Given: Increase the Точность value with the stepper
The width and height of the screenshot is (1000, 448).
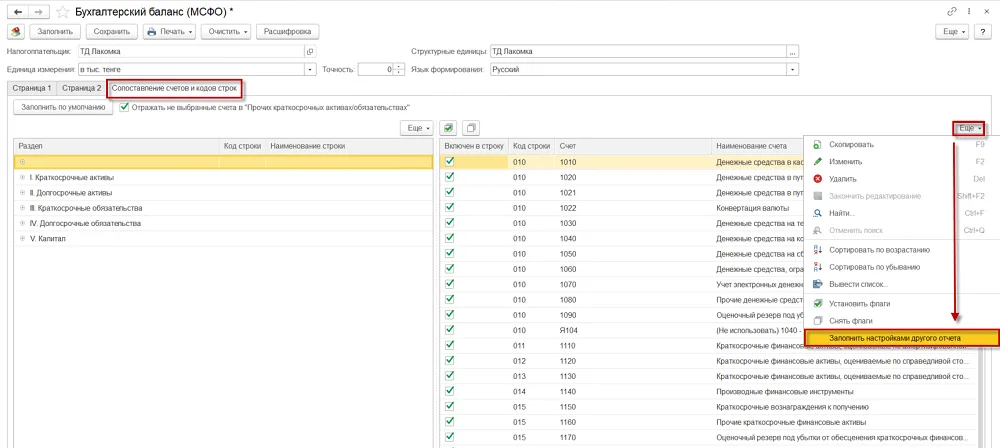Looking at the screenshot, I should pyautogui.click(x=399, y=66).
